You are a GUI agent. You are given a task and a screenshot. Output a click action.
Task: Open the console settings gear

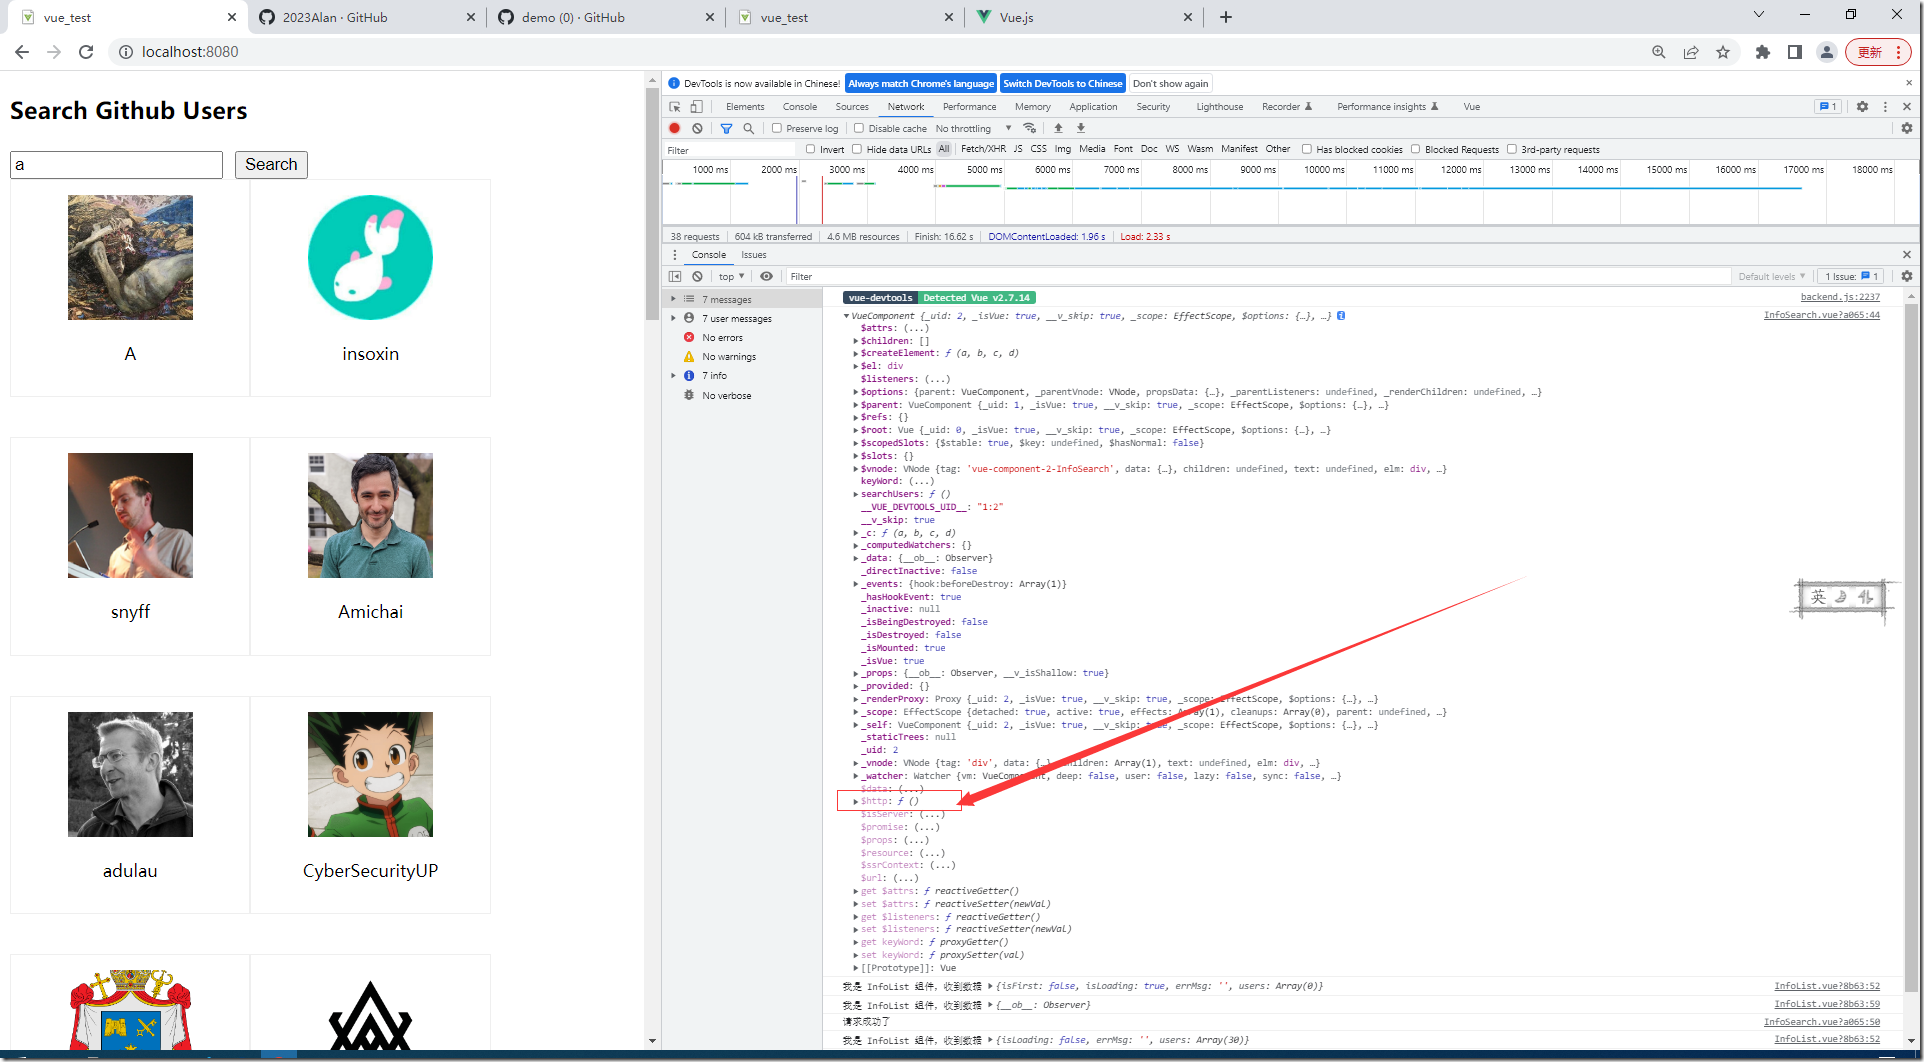pos(1906,276)
